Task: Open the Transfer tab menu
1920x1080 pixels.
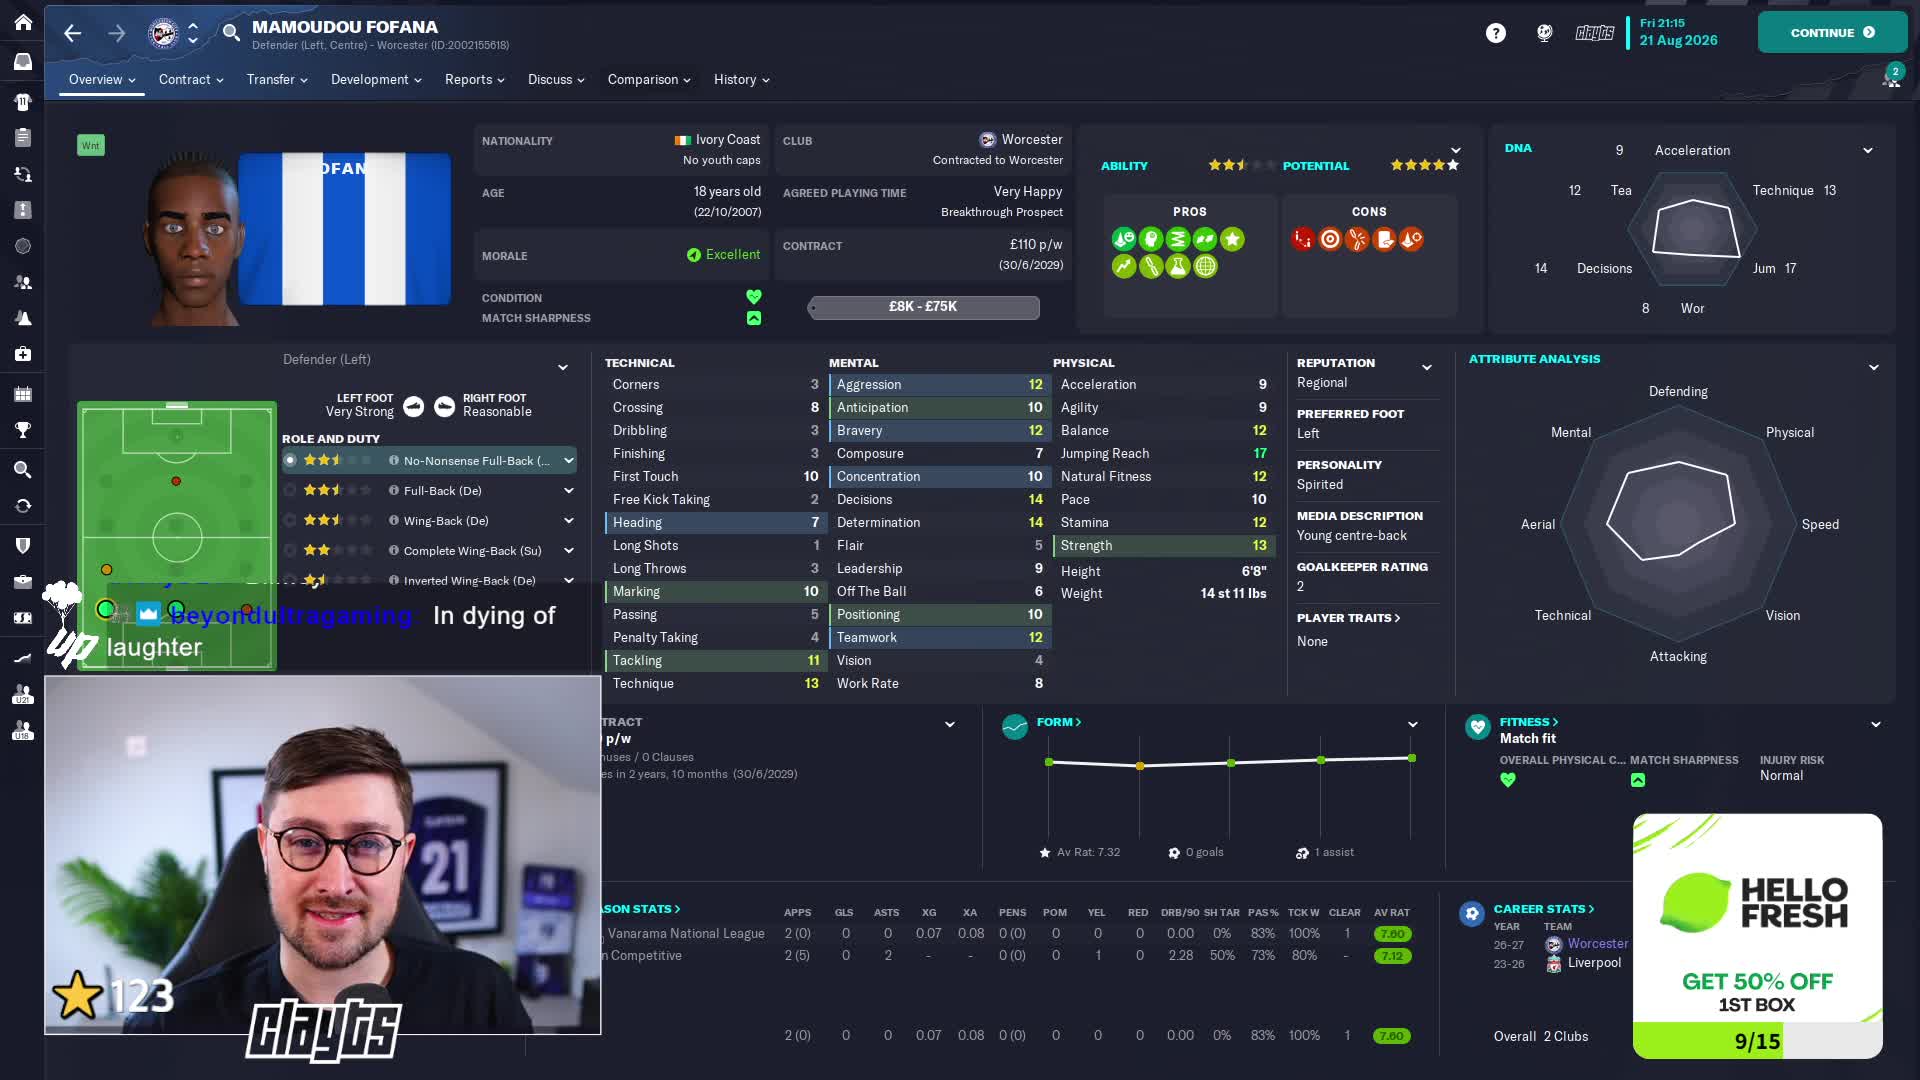Action: [277, 79]
